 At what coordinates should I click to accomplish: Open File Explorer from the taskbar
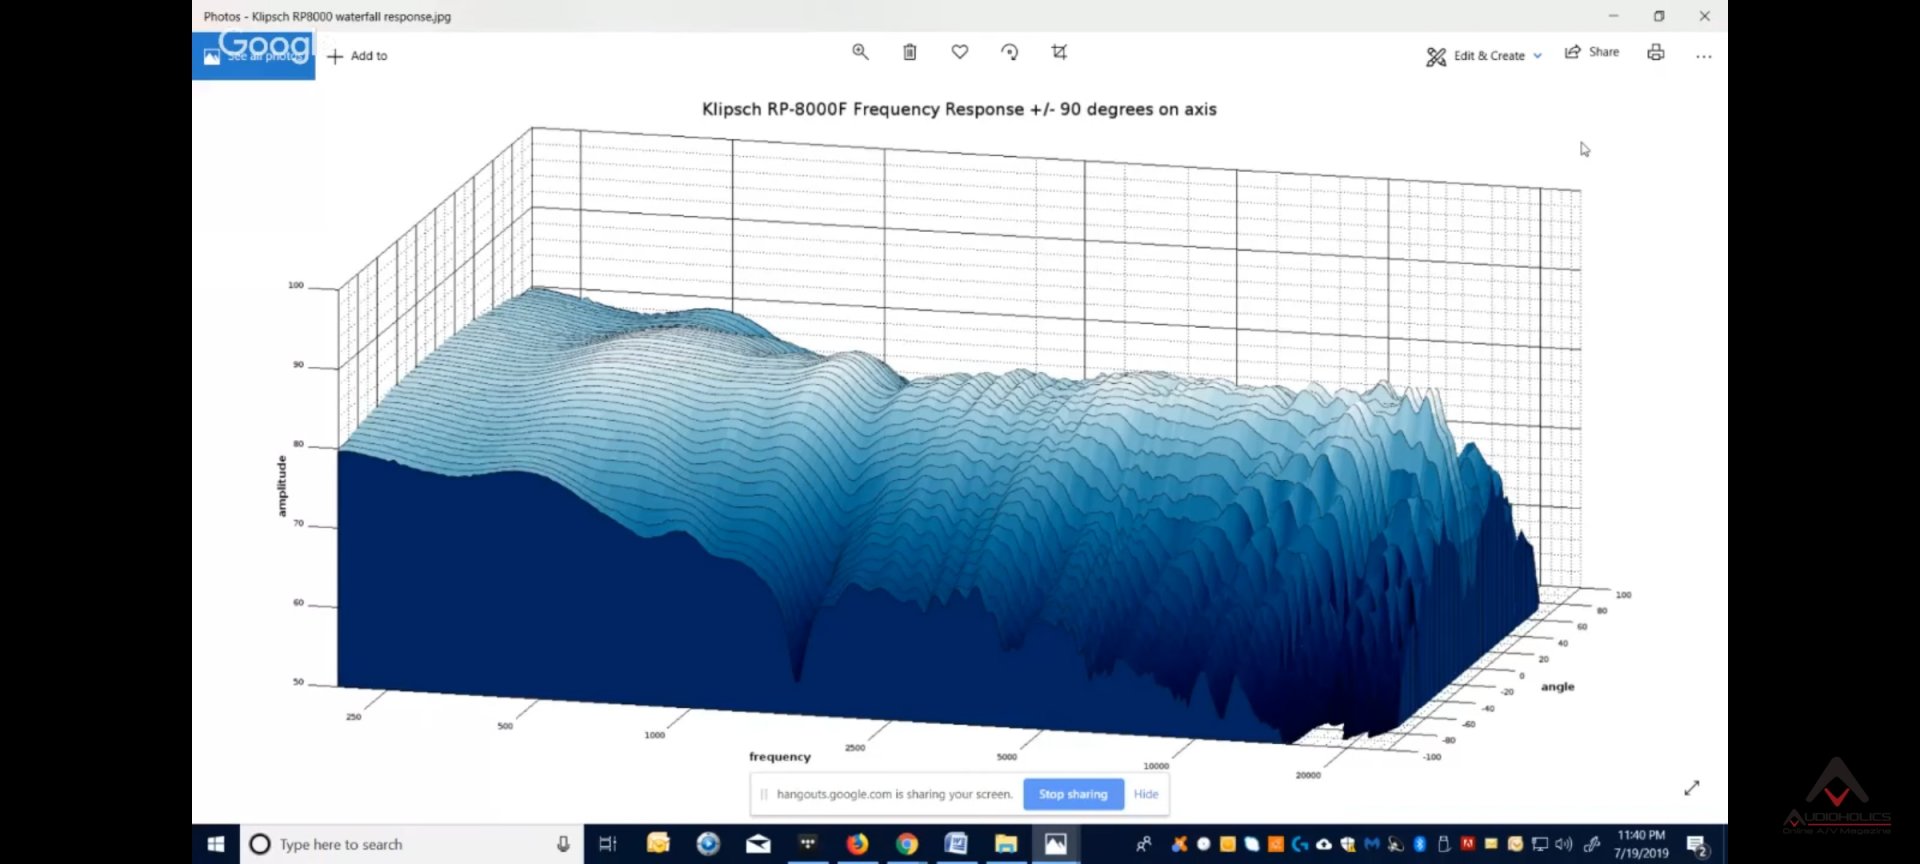(1006, 844)
